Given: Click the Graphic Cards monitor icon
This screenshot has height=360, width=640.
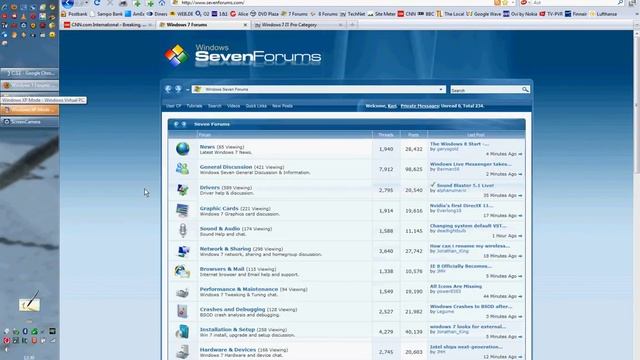Looking at the screenshot, I should click(182, 210).
